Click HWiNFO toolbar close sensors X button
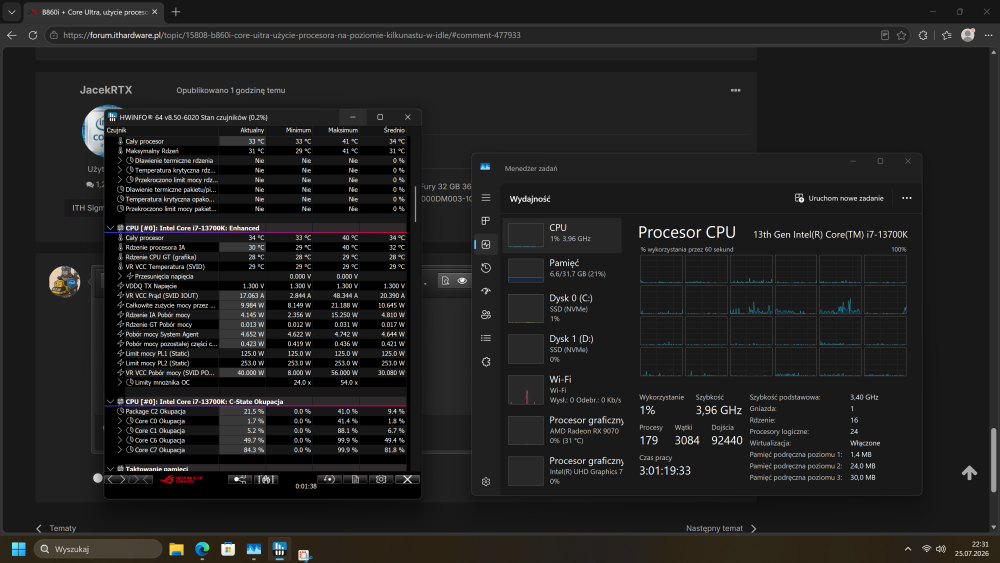Screen dimensions: 1000x563 (x=407, y=479)
